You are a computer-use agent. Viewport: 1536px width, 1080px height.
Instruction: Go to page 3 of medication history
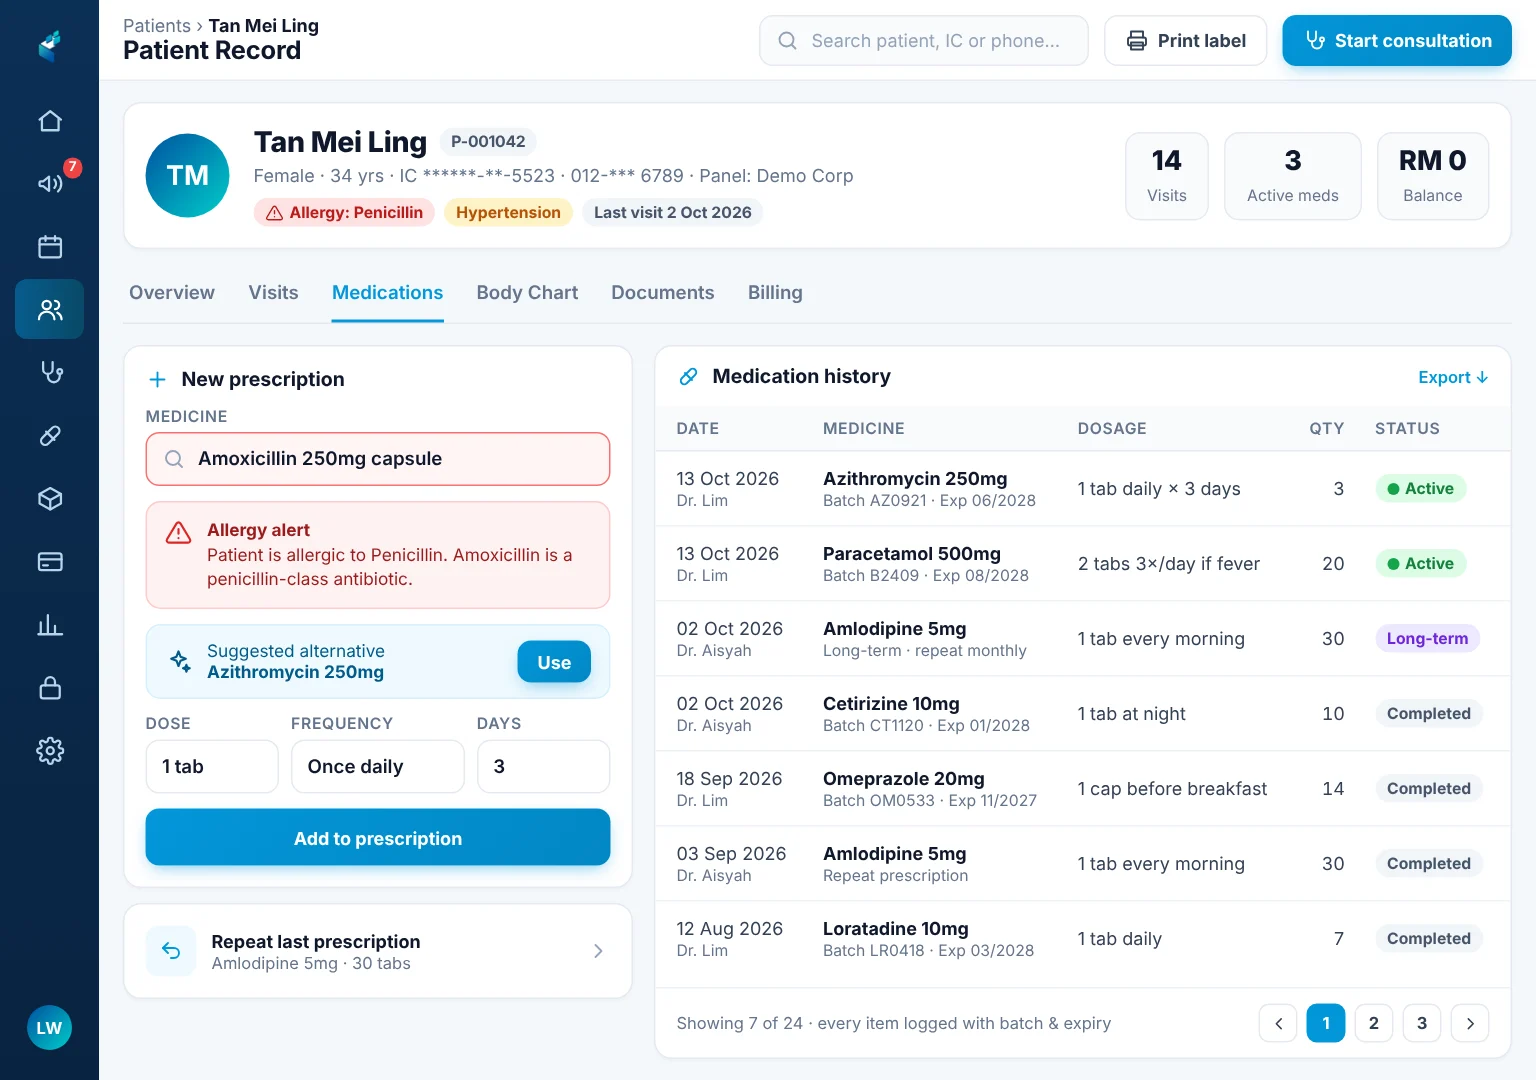(1422, 1023)
